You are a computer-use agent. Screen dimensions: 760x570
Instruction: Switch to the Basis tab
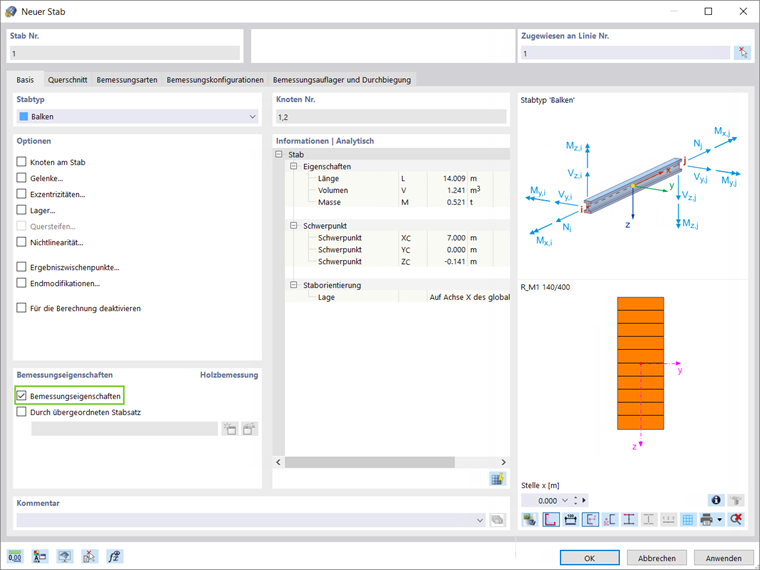(25, 79)
